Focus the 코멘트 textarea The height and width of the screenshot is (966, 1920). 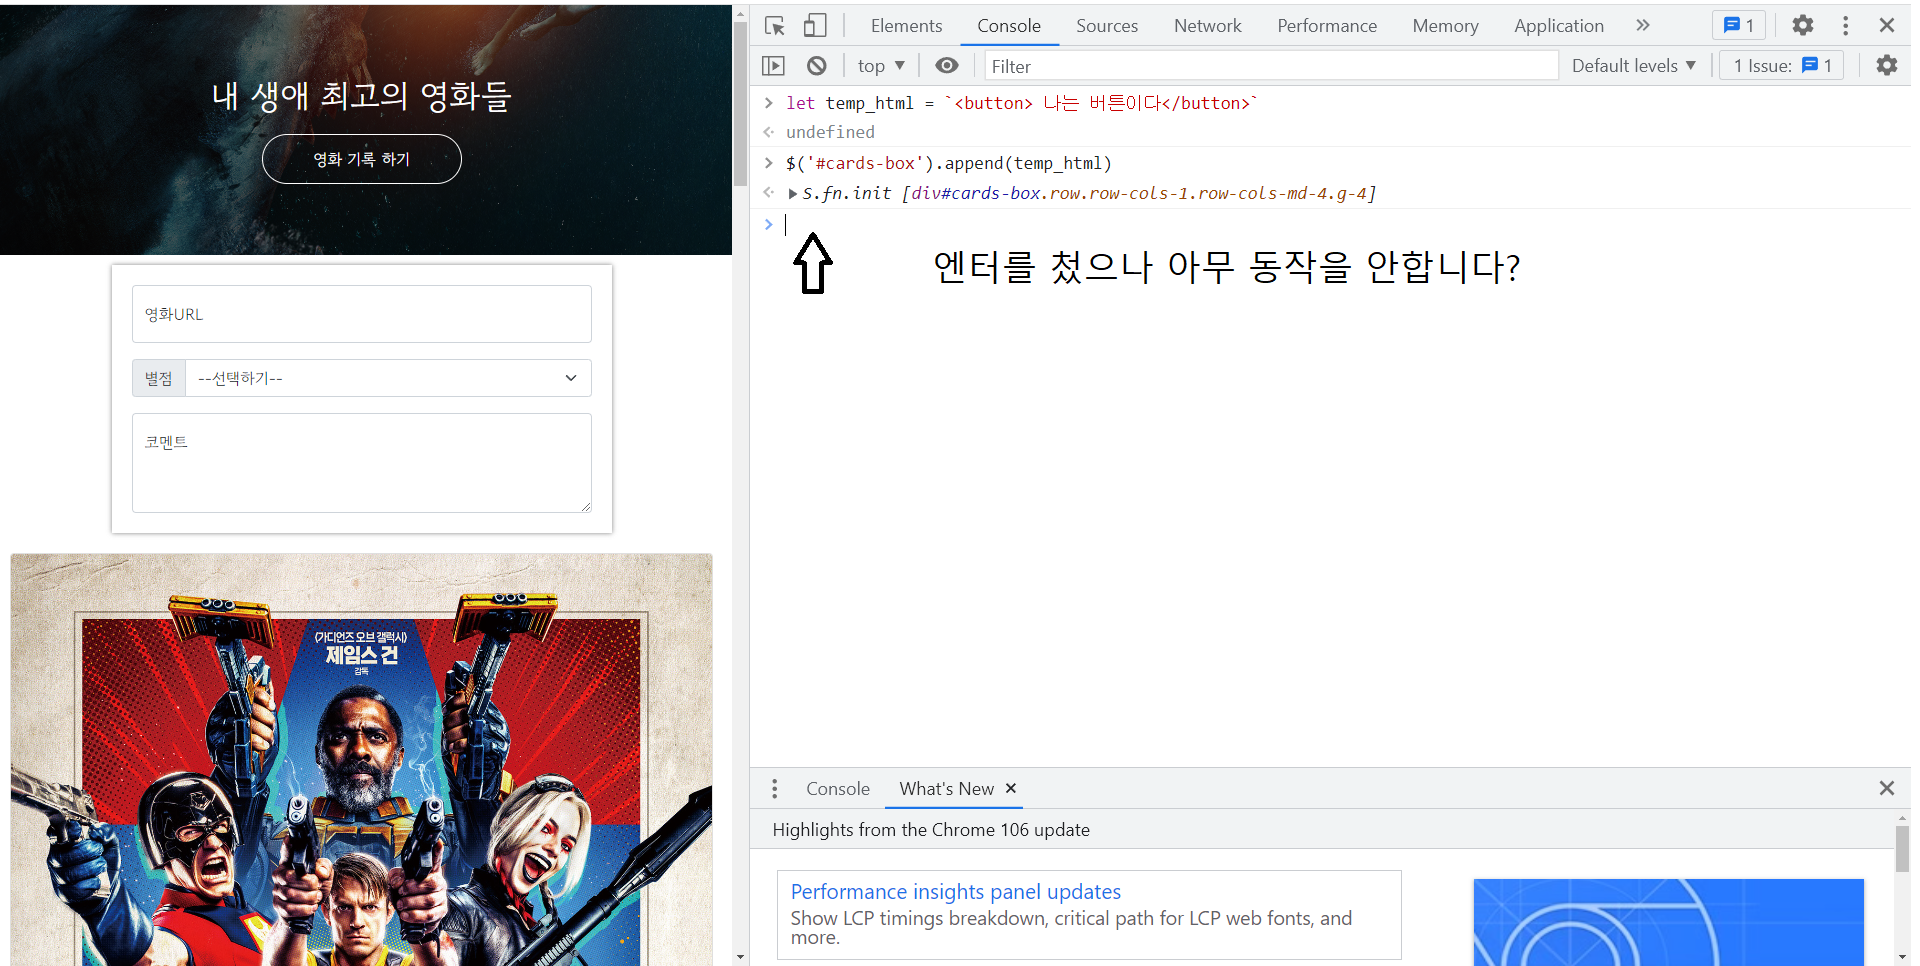362,463
